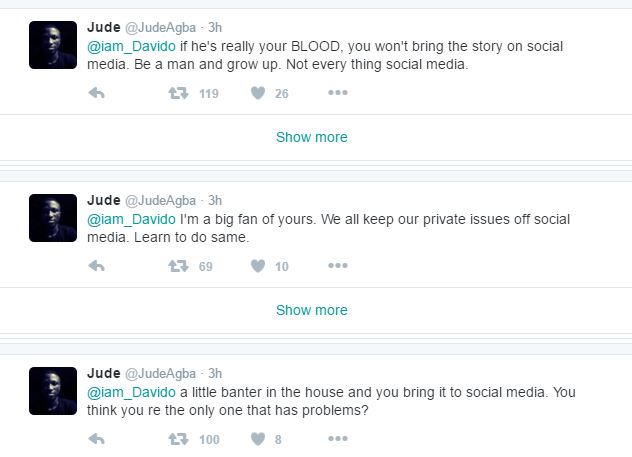Image resolution: width=632 pixels, height=457 pixels.
Task: Open more options on 'big fan' tweet
Action: point(338,266)
